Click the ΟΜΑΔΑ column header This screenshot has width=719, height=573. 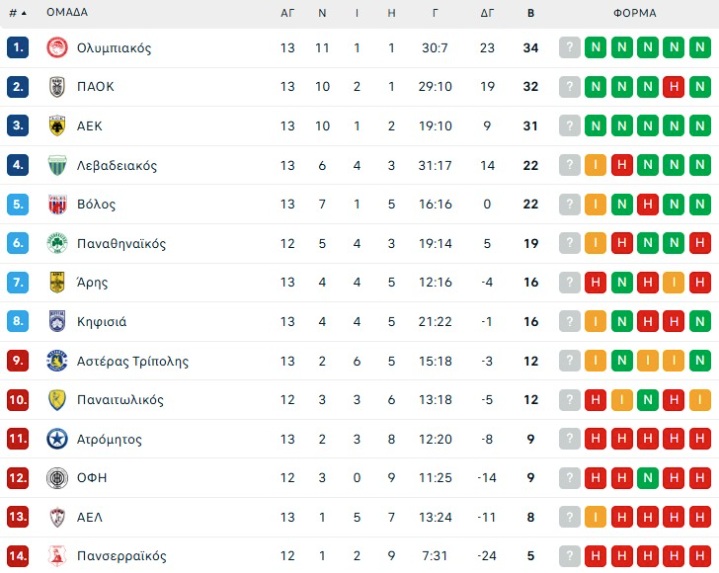coord(67,13)
